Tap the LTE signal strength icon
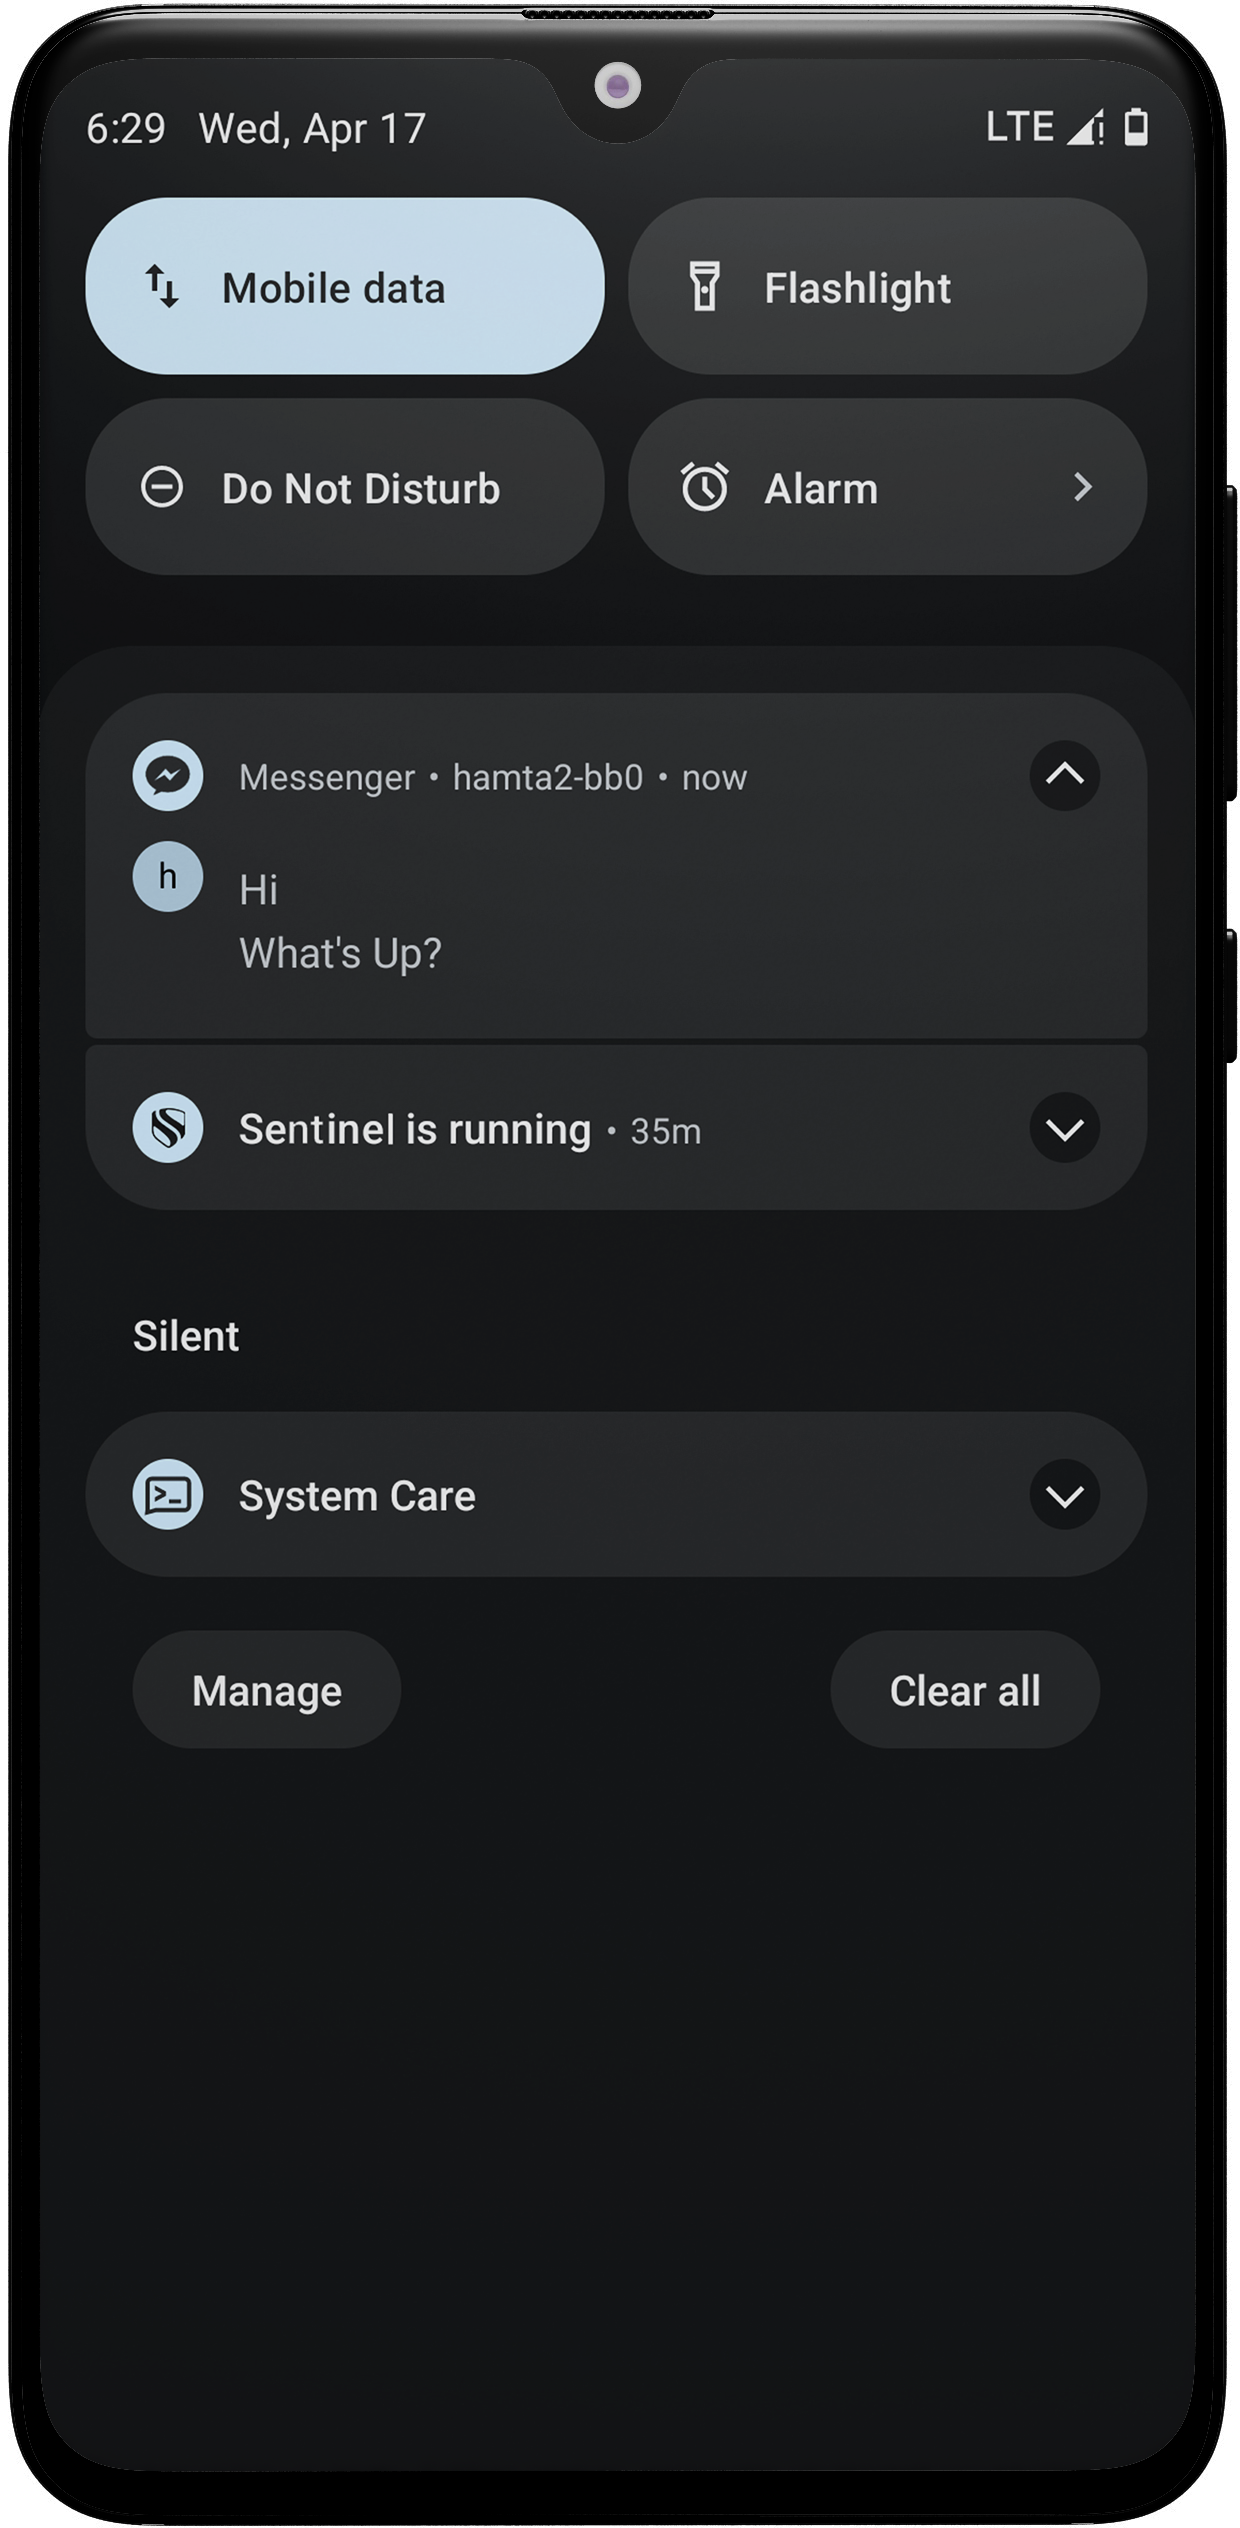The width and height of the screenshot is (1240, 2528). 1085,127
